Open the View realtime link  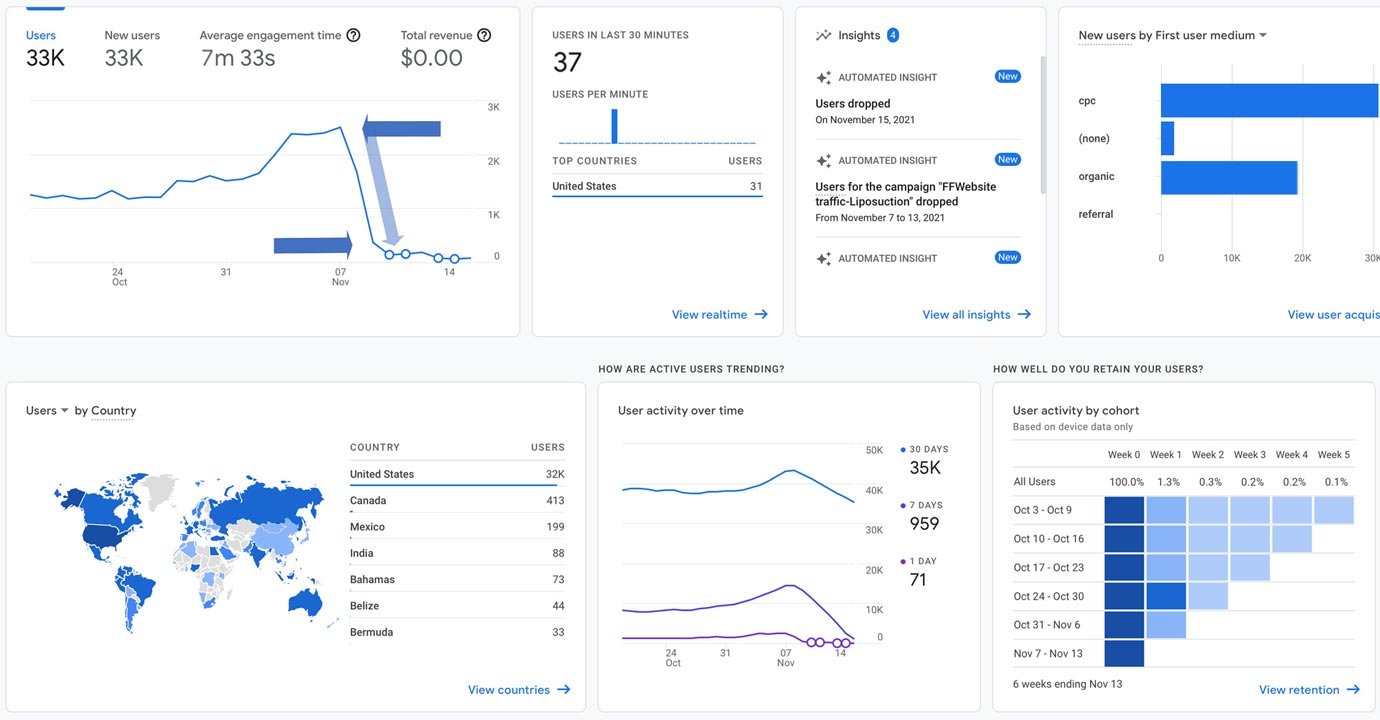(x=709, y=314)
